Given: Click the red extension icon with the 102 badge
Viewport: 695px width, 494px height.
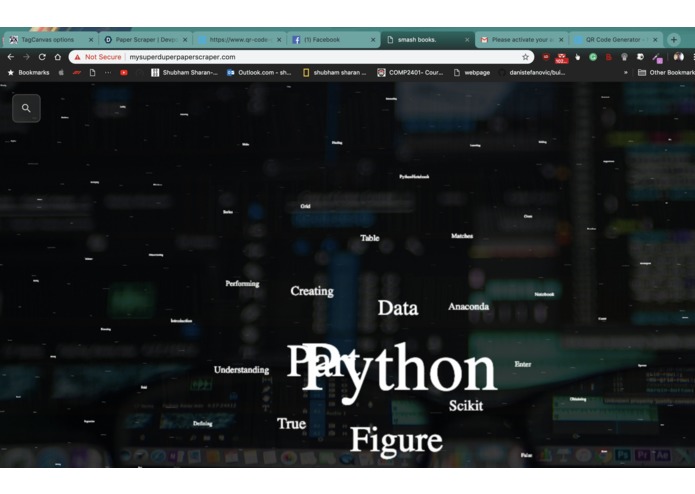Looking at the screenshot, I should (x=562, y=58).
